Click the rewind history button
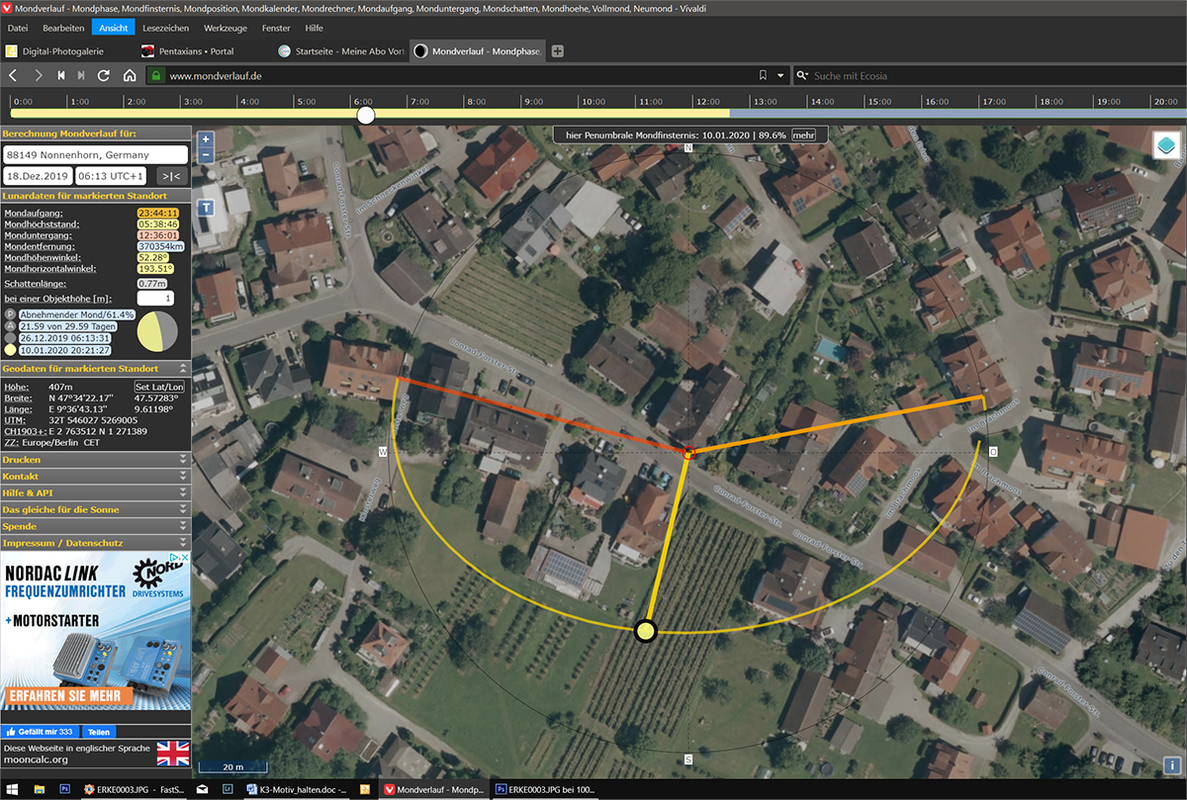This screenshot has height=800, width=1187. click(x=61, y=76)
